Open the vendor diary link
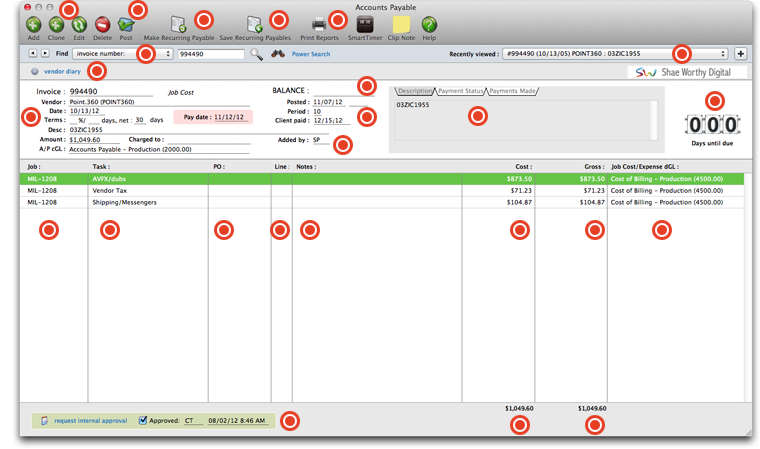Viewport: 760px width, 449px height. [62, 72]
